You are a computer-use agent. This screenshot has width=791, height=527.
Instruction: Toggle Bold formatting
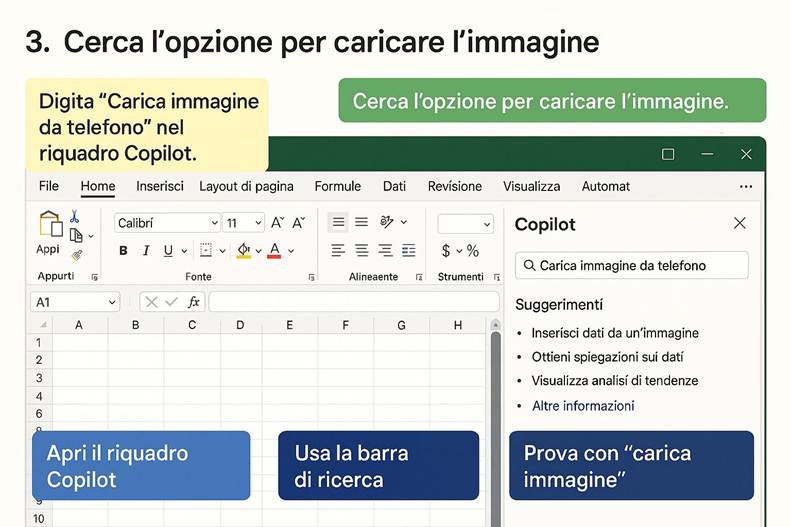(x=123, y=251)
